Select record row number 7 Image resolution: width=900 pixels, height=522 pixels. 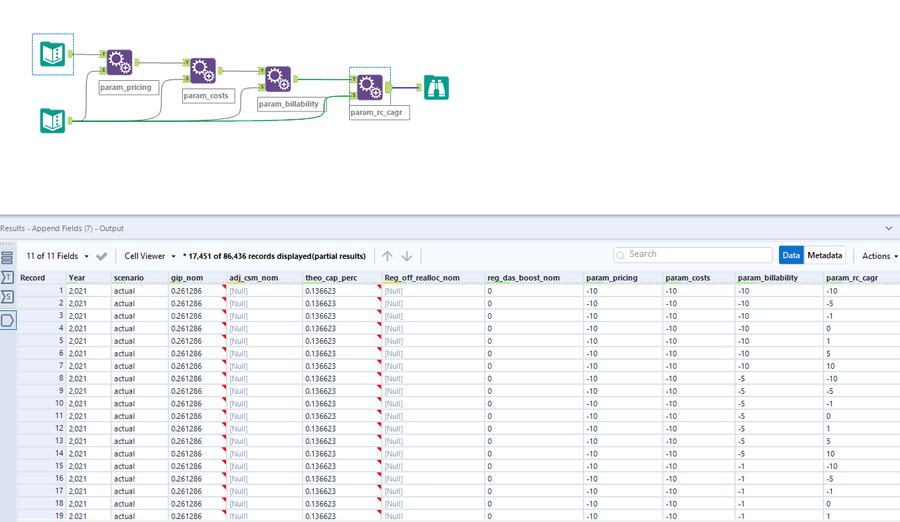(x=42, y=366)
